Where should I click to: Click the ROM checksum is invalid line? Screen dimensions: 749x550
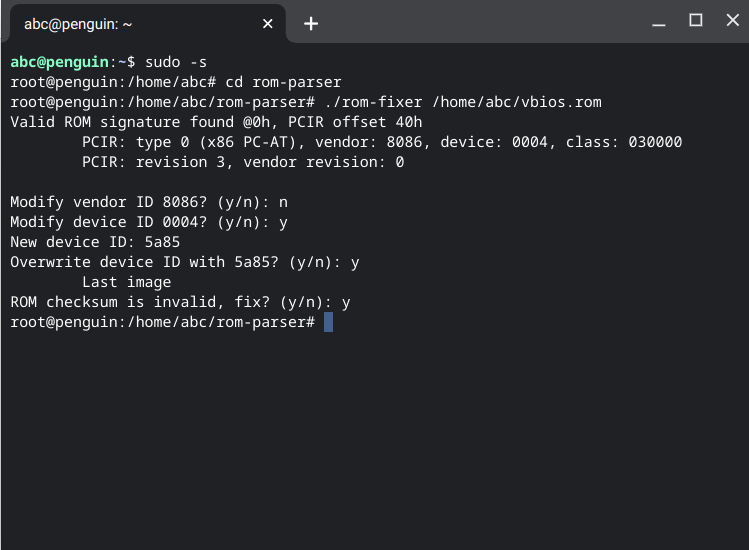point(181,302)
